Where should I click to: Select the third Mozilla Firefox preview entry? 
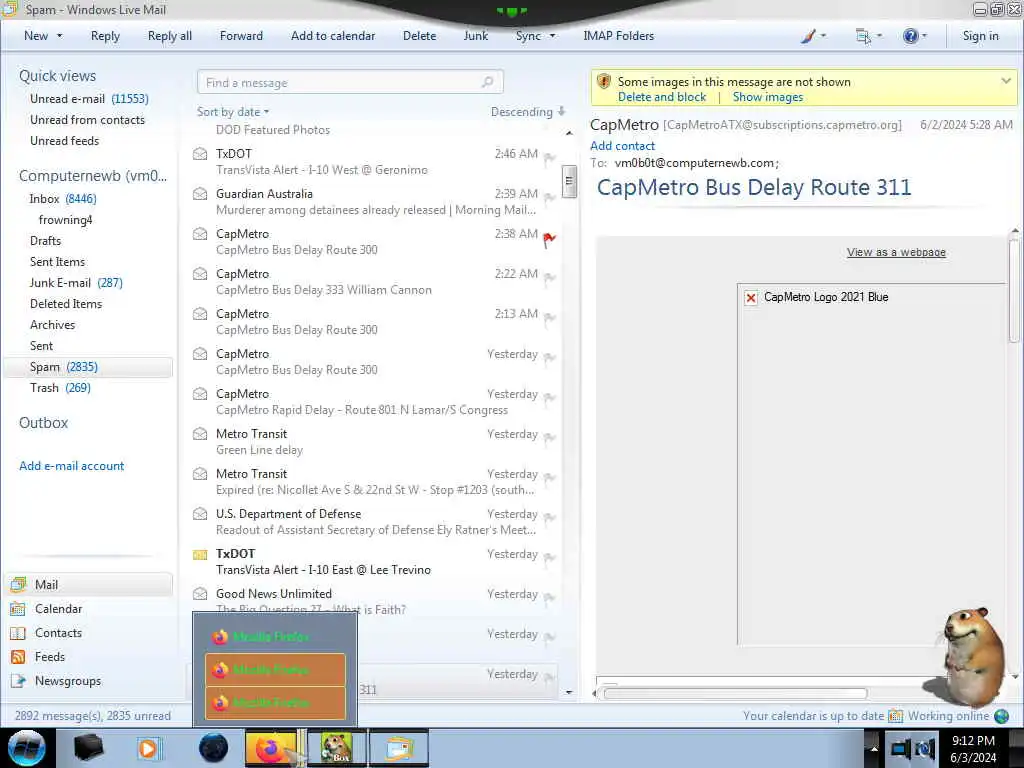[x=275, y=703]
